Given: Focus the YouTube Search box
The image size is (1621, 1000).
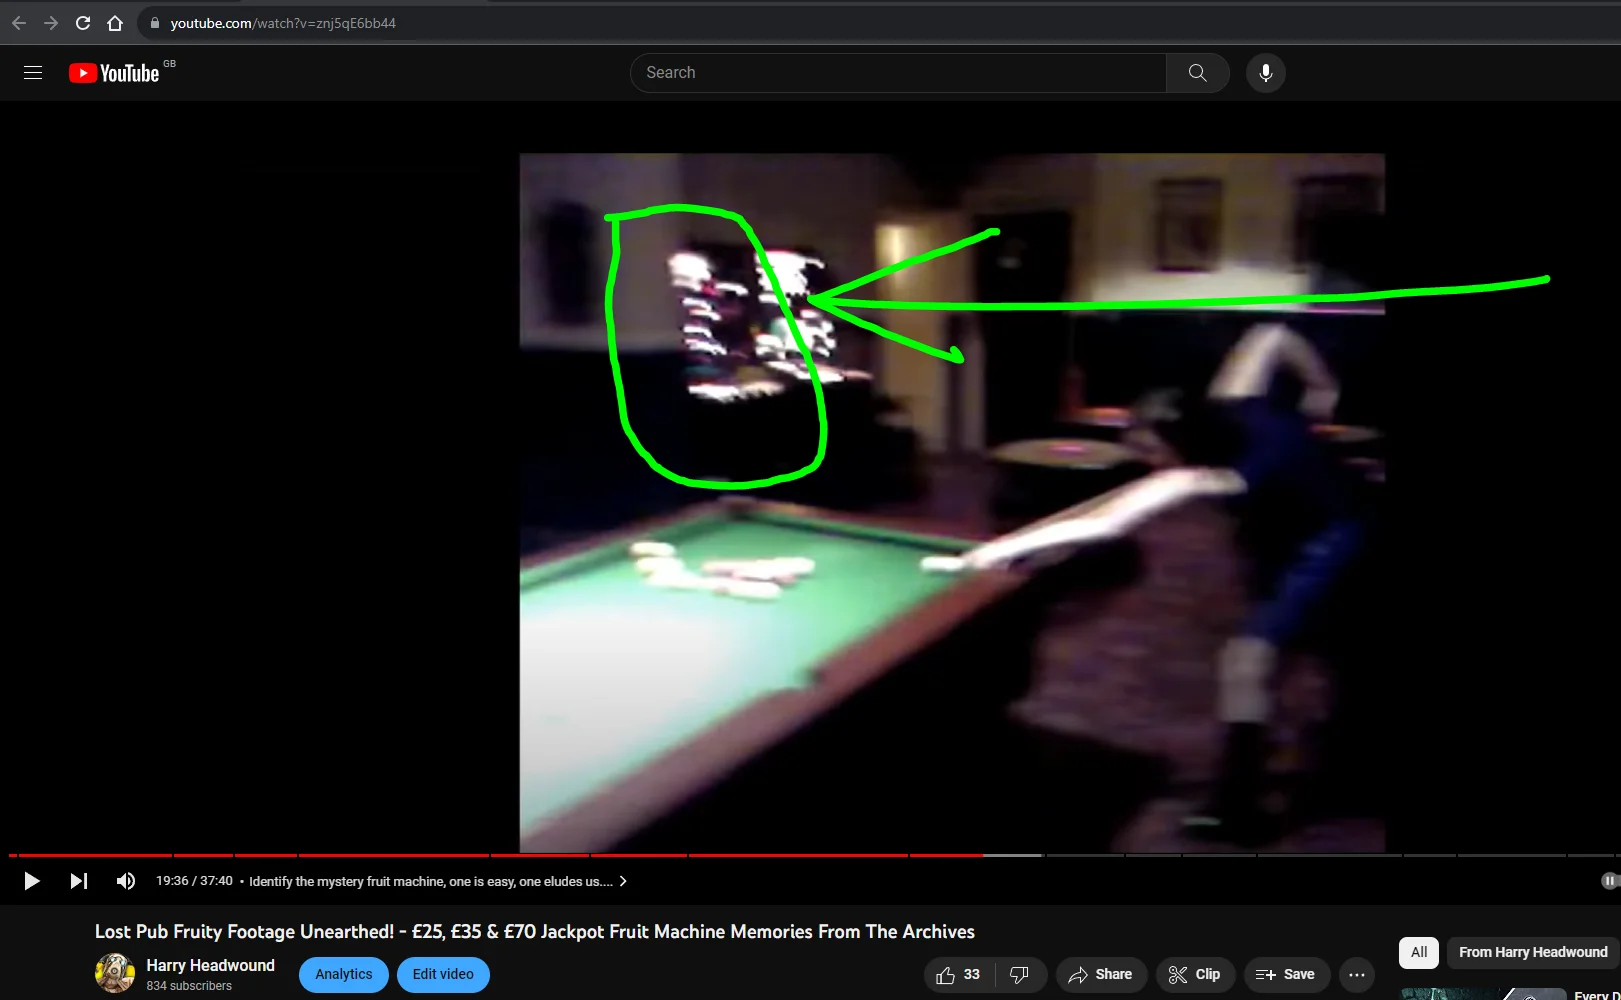Looking at the screenshot, I should pos(898,73).
